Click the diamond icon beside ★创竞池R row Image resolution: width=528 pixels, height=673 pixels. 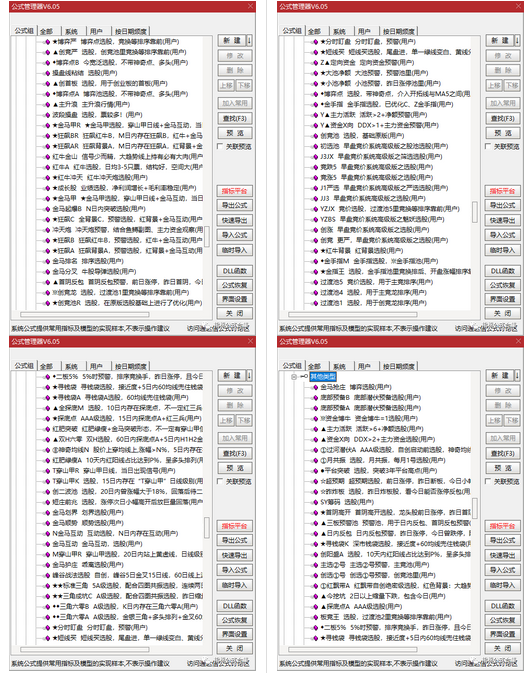[x=48, y=303]
